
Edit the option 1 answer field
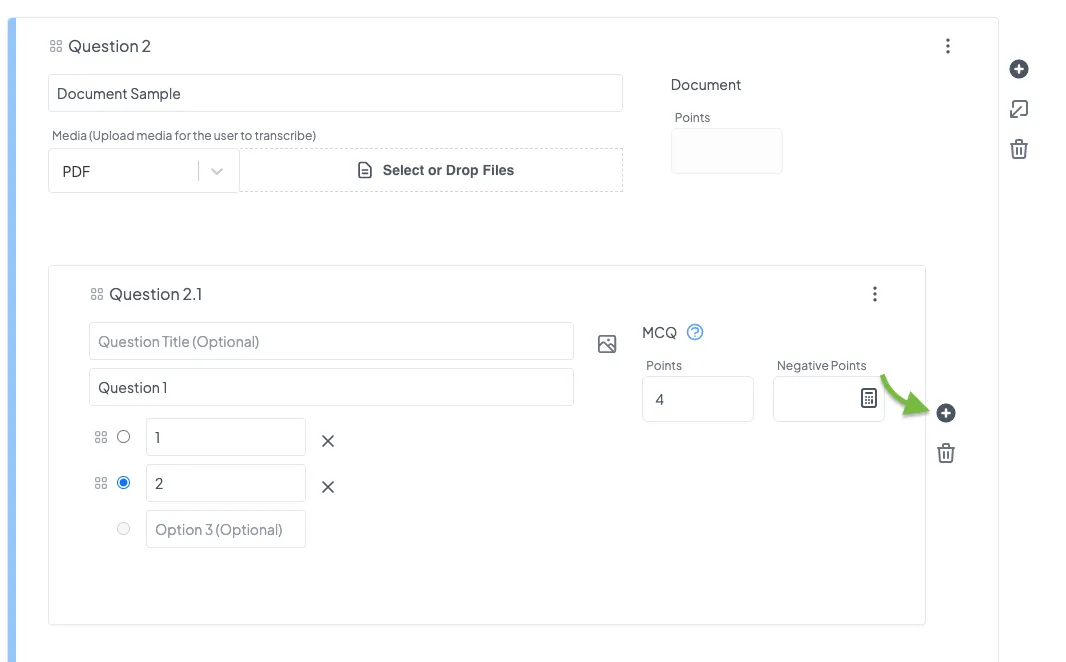226,437
